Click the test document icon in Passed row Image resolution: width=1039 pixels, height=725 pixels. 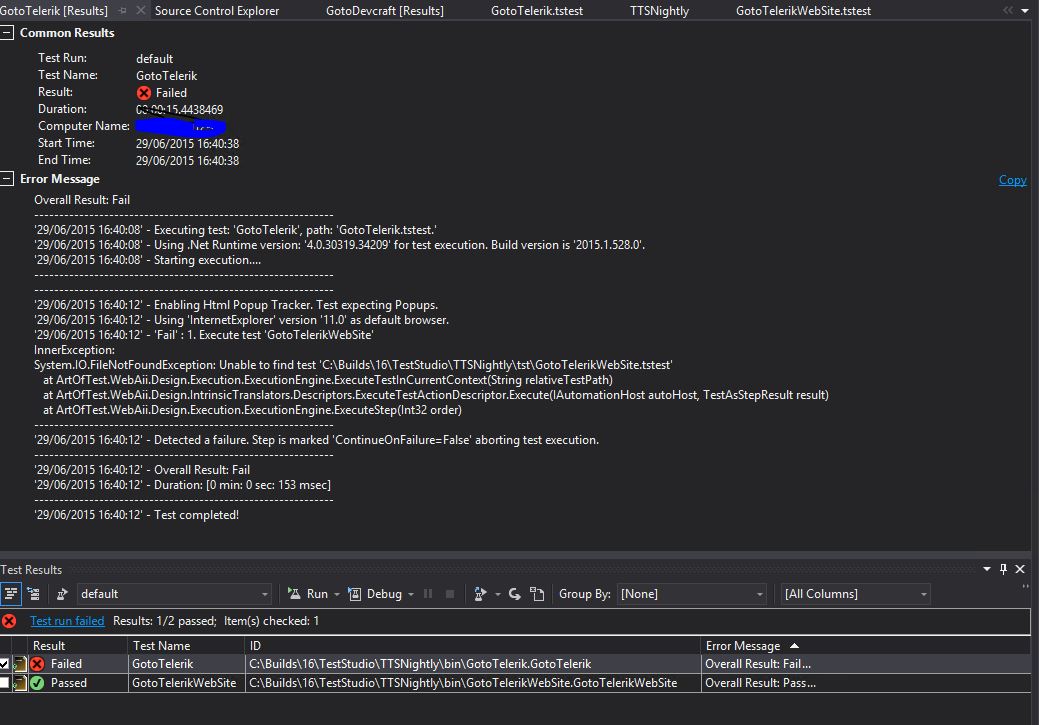point(20,683)
